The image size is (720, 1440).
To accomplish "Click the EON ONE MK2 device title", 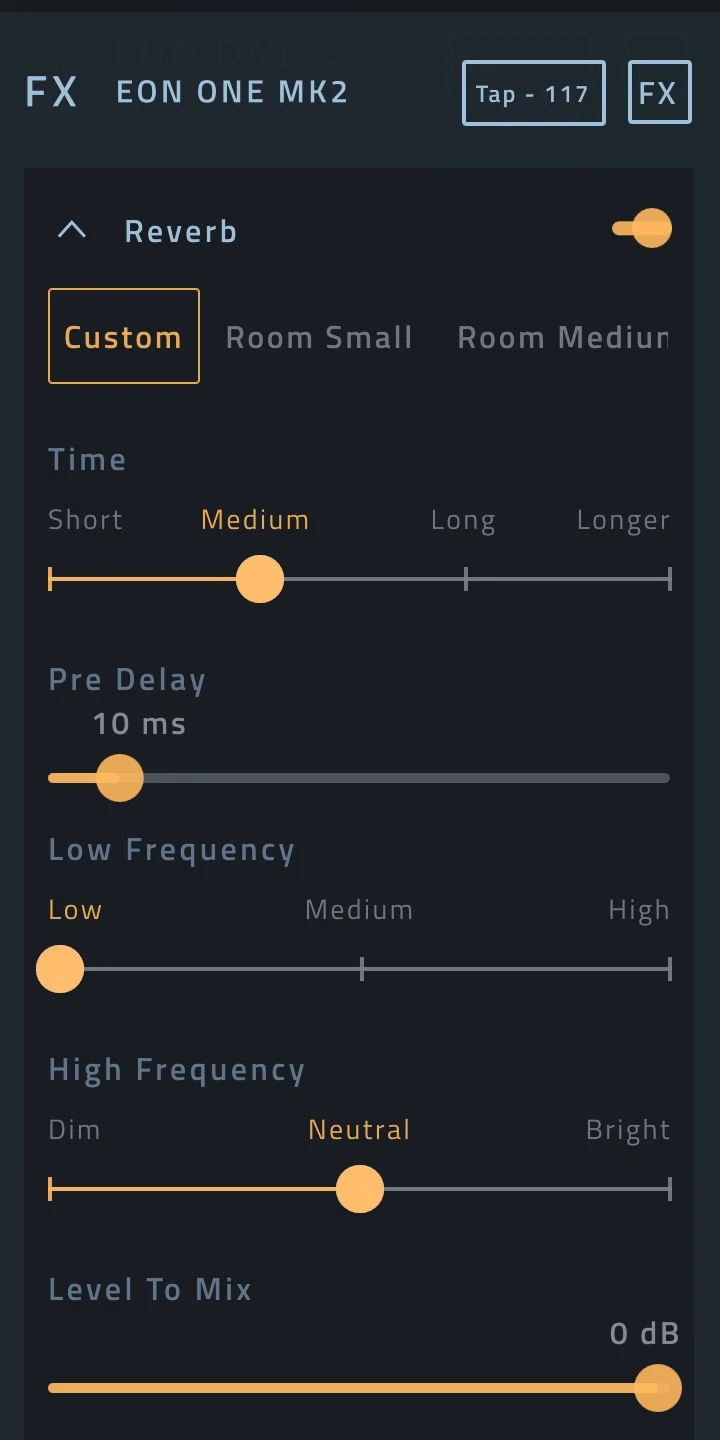I will [231, 92].
